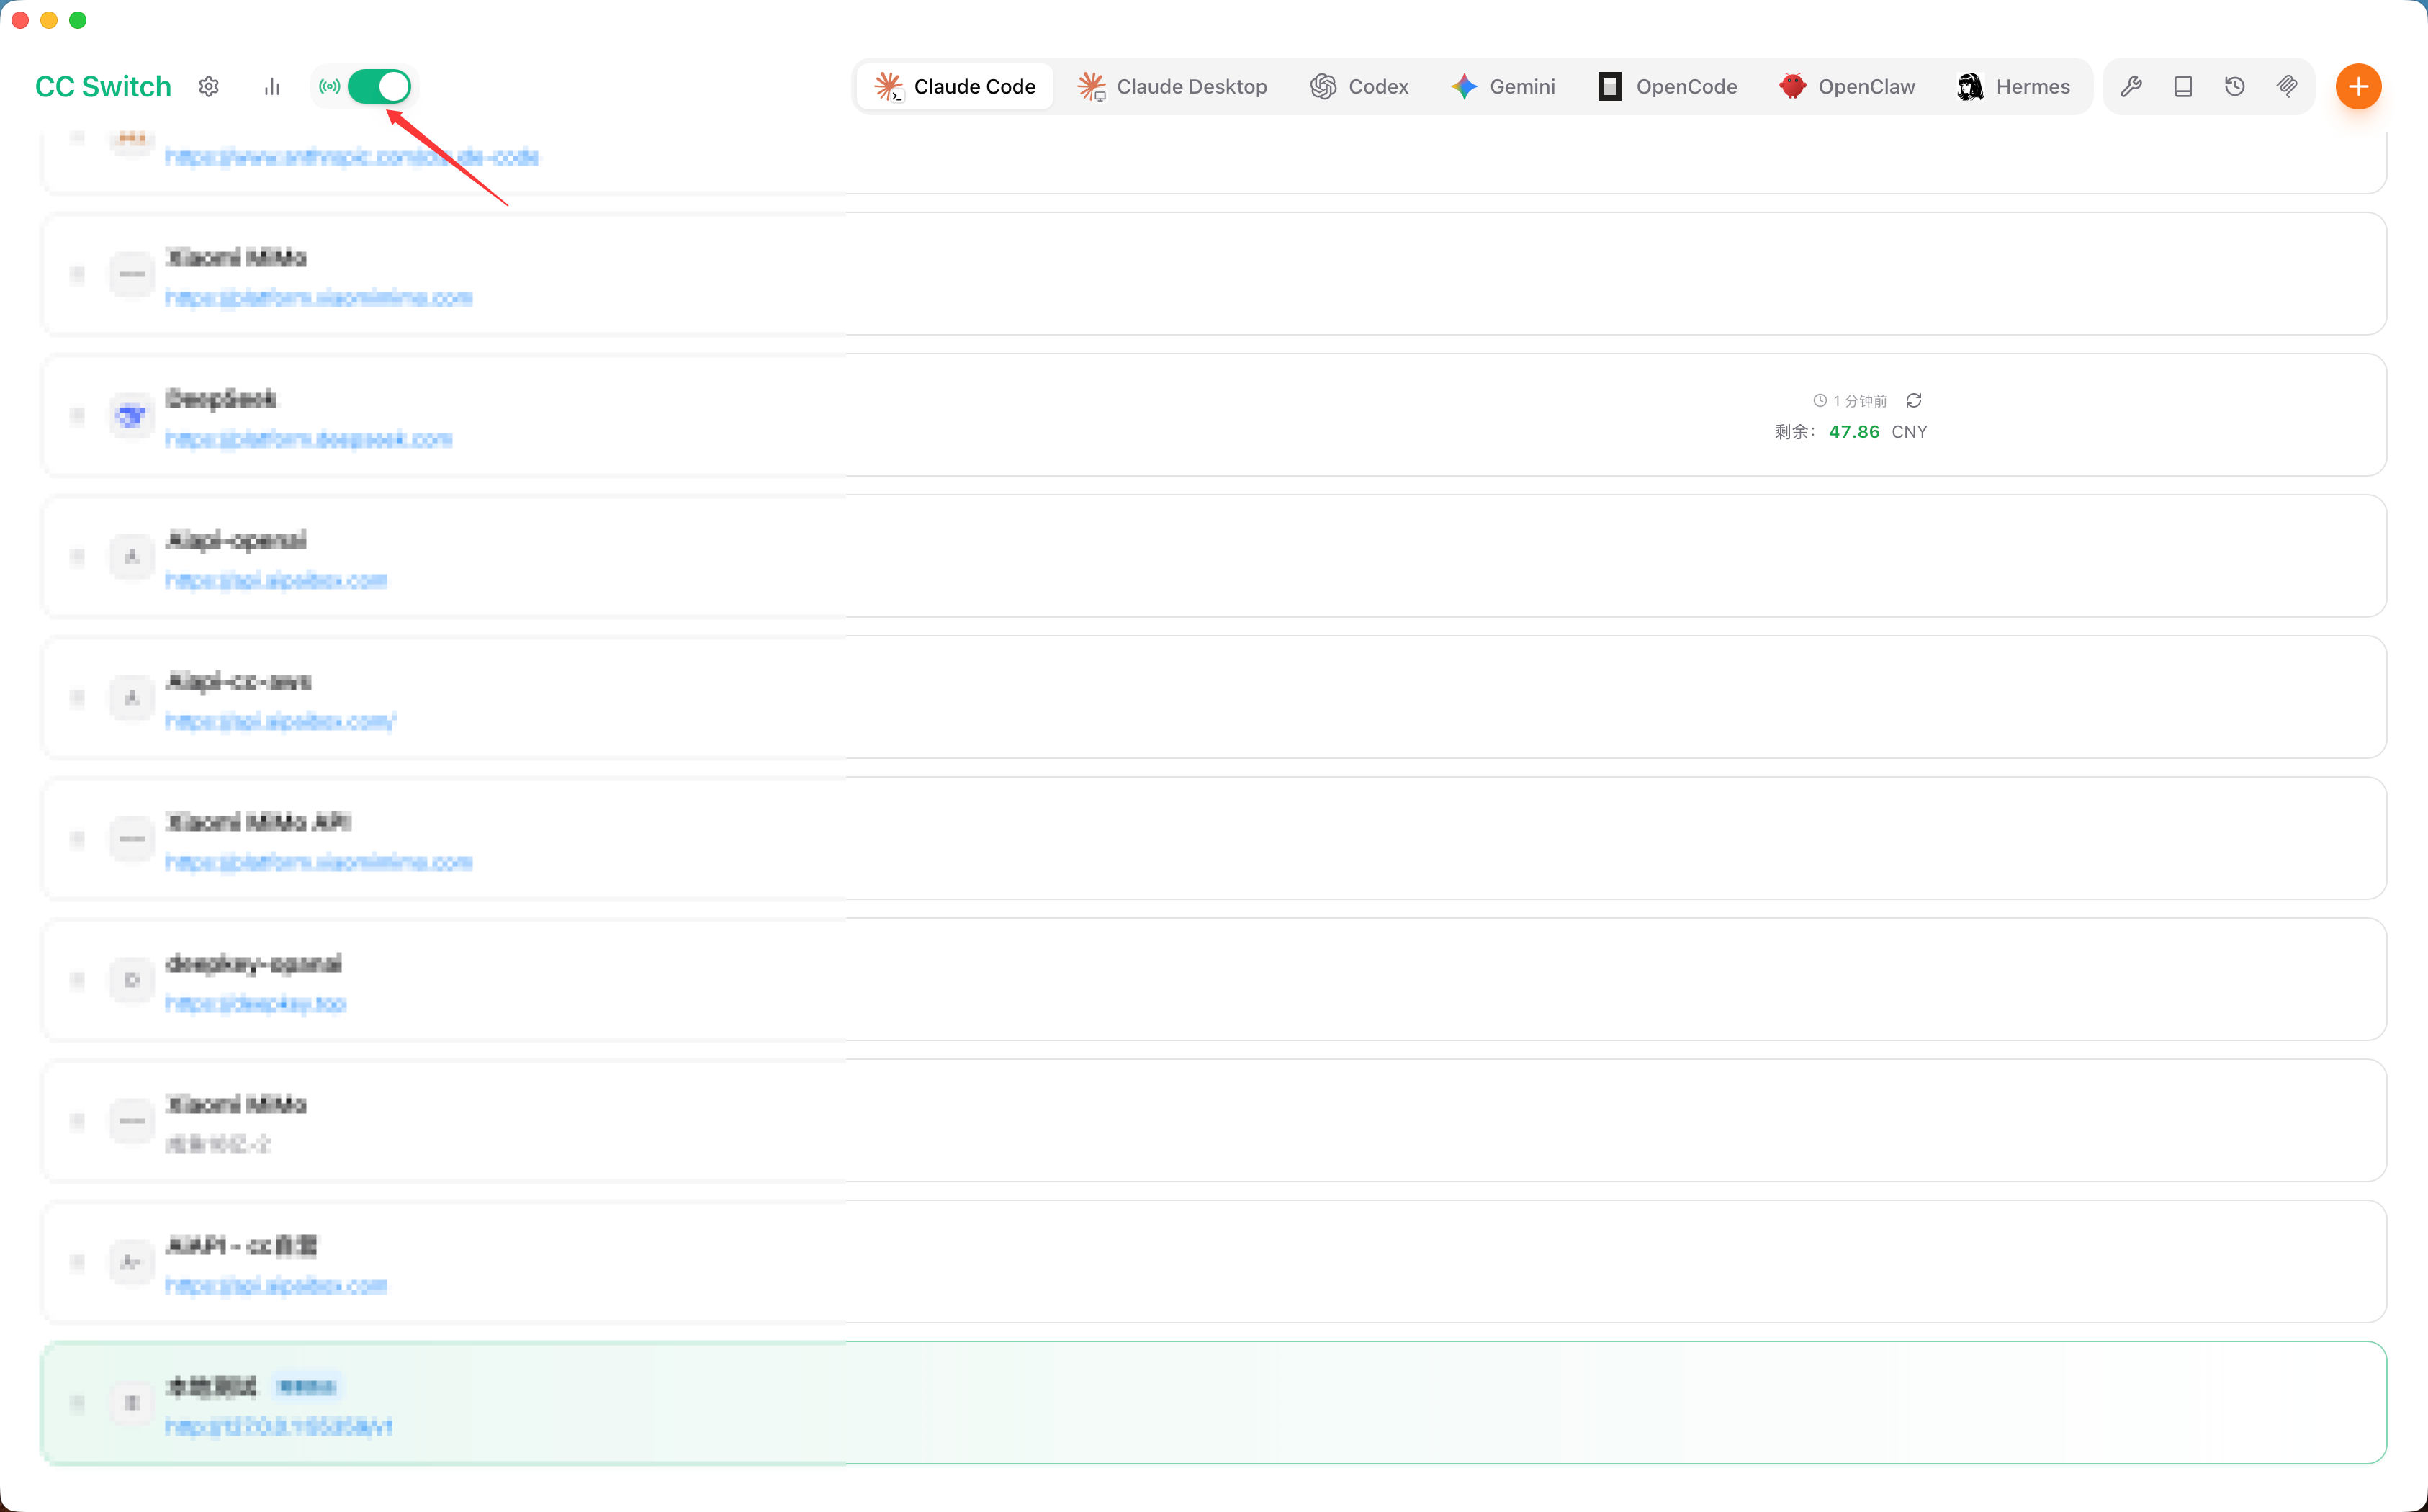Click the proxy broadcast signal icon
Image resolution: width=2428 pixels, height=1512 pixels.
coord(329,87)
